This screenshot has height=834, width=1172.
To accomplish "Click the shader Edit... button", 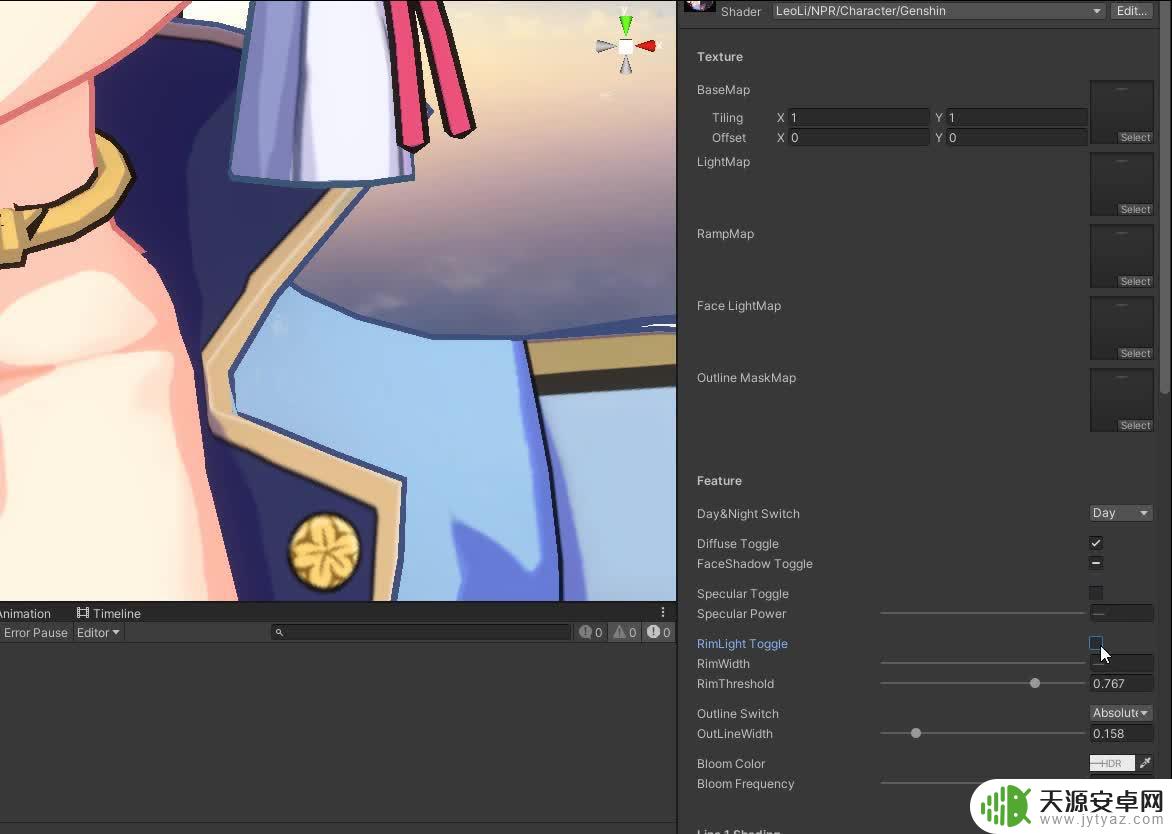I will point(1132,10).
